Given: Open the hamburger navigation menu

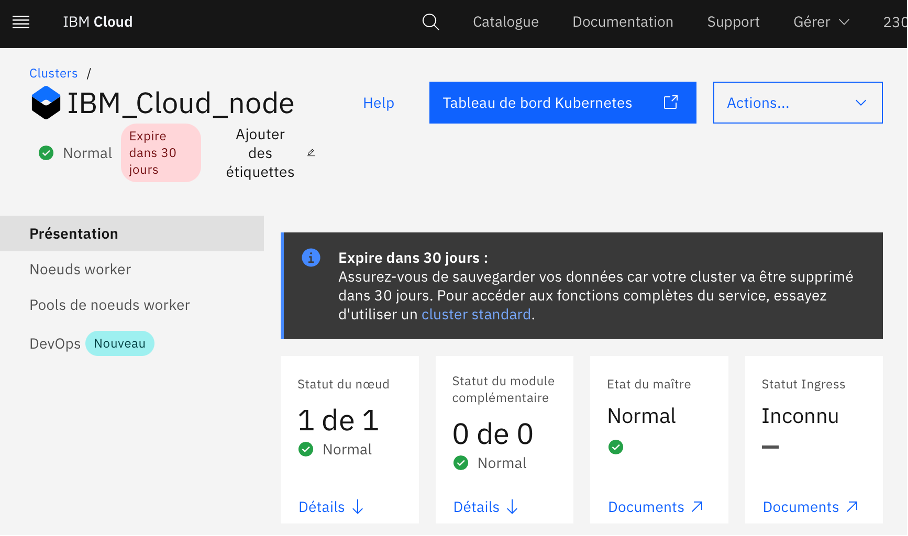Looking at the screenshot, I should (x=20, y=22).
